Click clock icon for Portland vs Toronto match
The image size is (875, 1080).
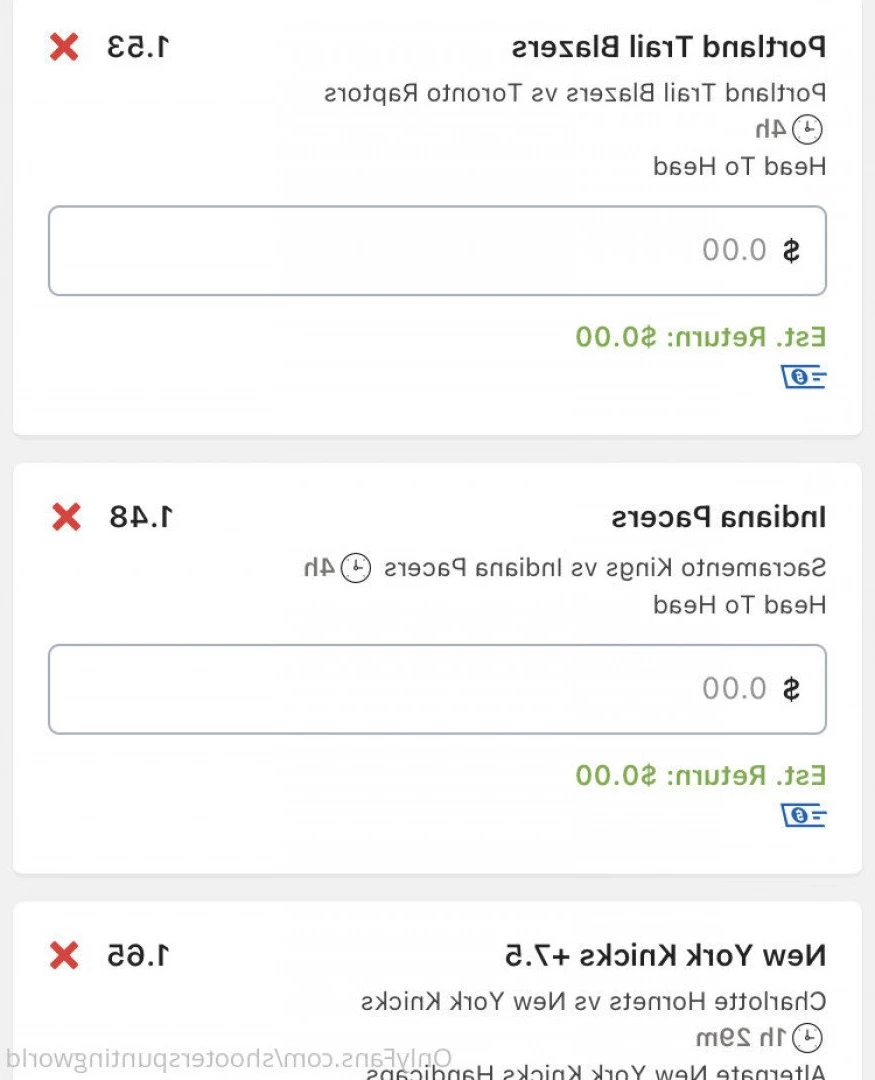807,129
